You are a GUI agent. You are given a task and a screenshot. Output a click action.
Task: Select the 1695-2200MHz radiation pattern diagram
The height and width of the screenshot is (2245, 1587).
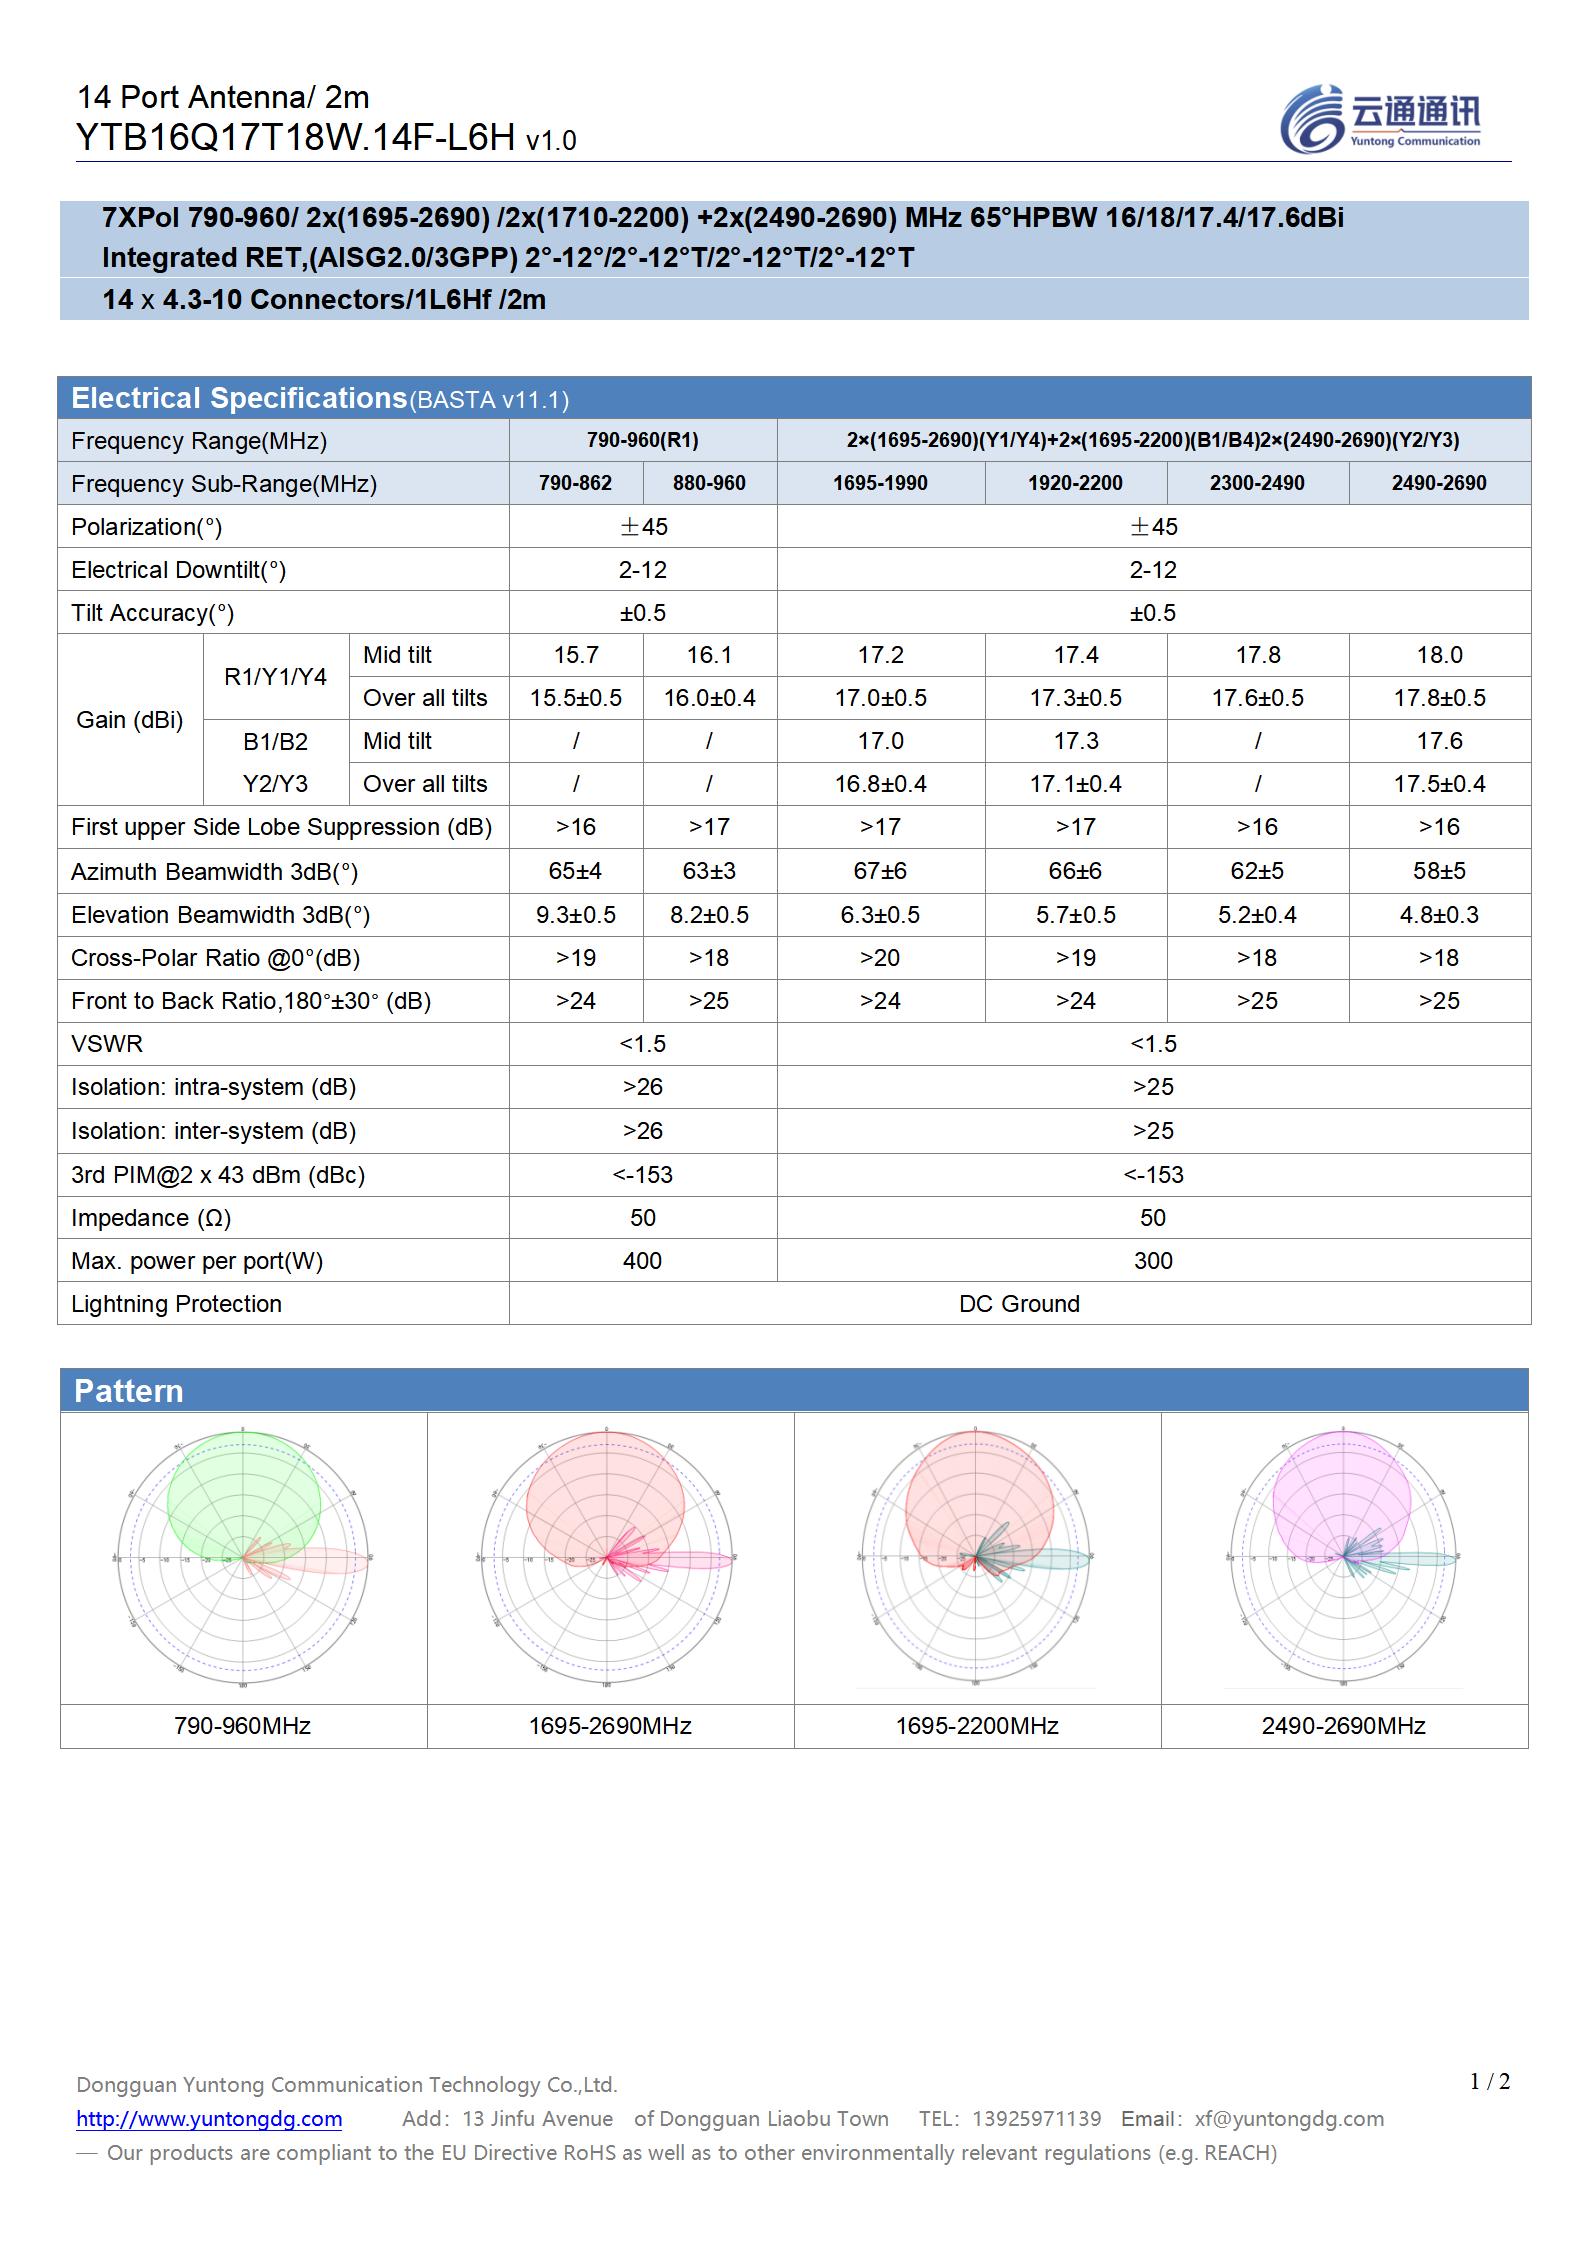(x=976, y=1558)
